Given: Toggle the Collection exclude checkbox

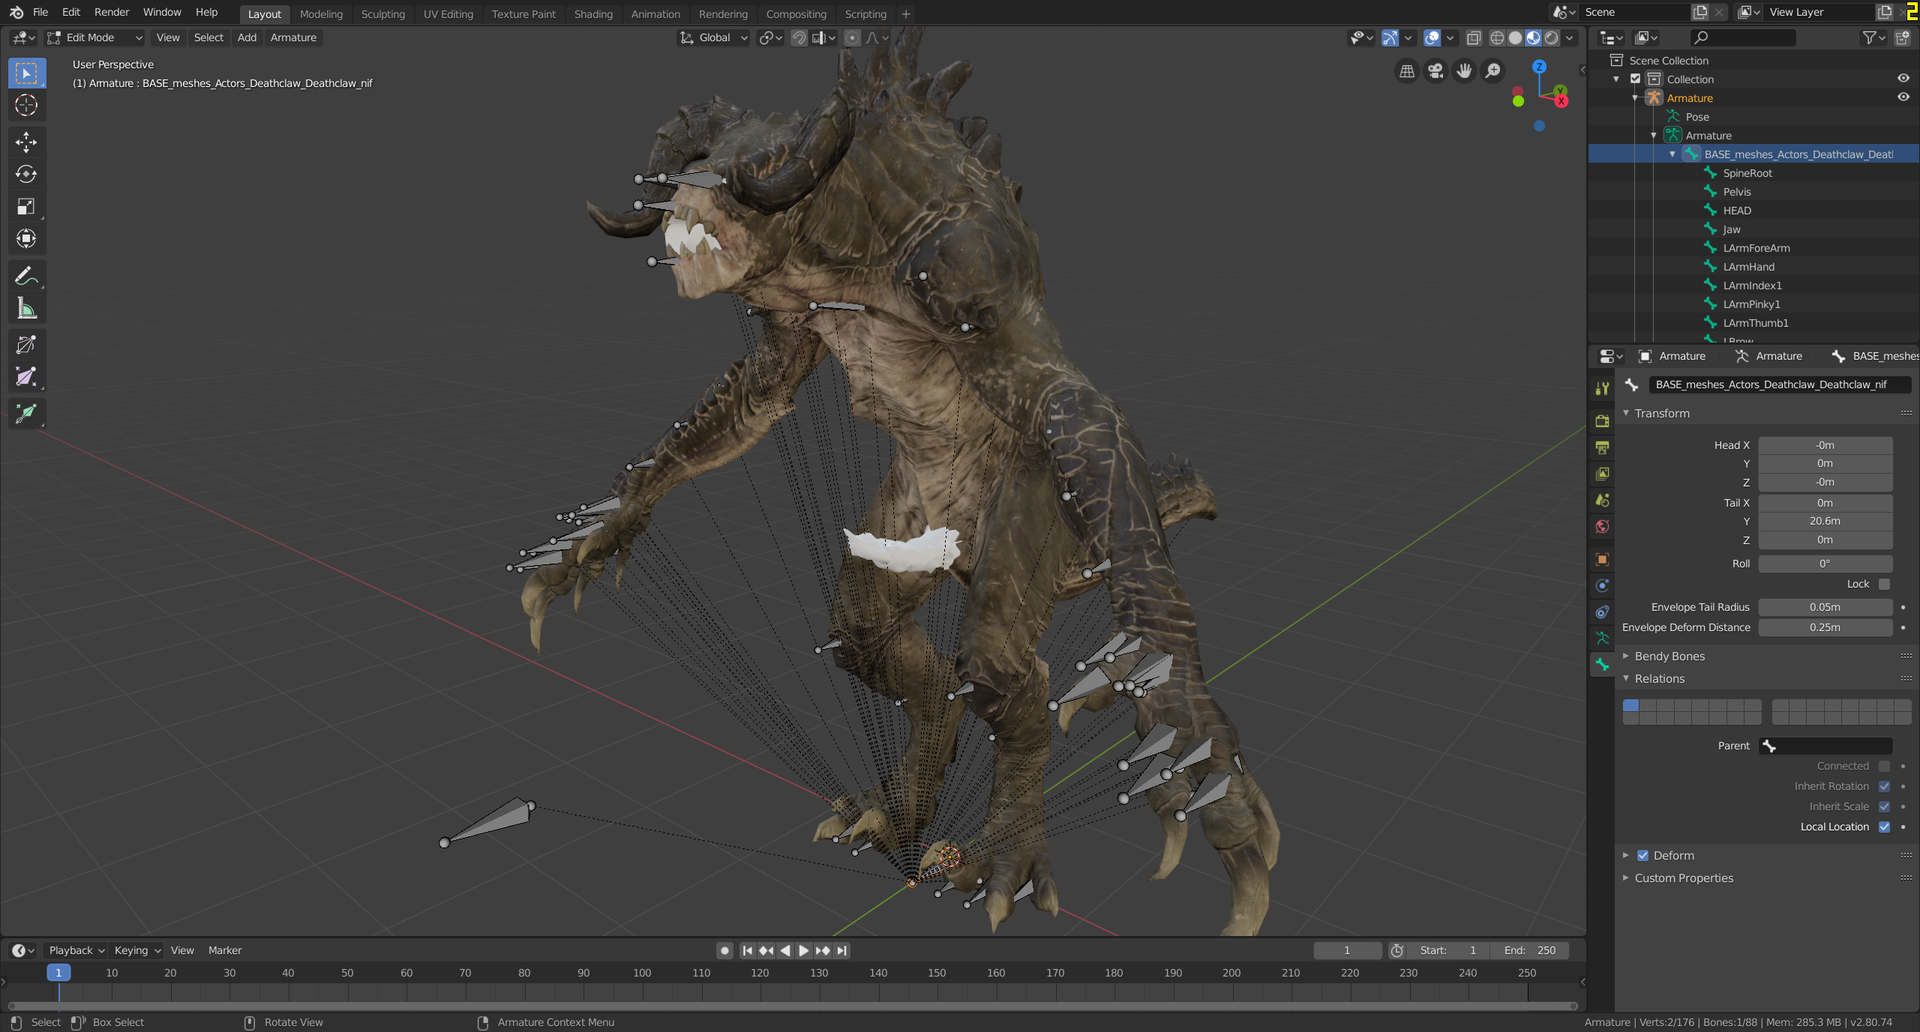Looking at the screenshot, I should pos(1636,79).
